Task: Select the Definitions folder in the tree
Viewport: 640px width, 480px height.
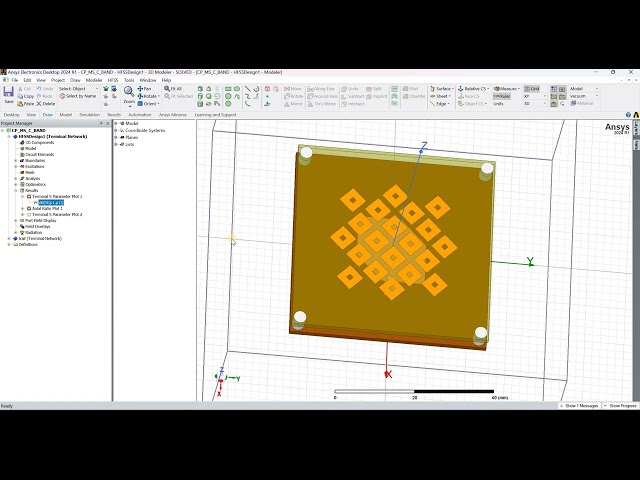Action: [x=28, y=244]
